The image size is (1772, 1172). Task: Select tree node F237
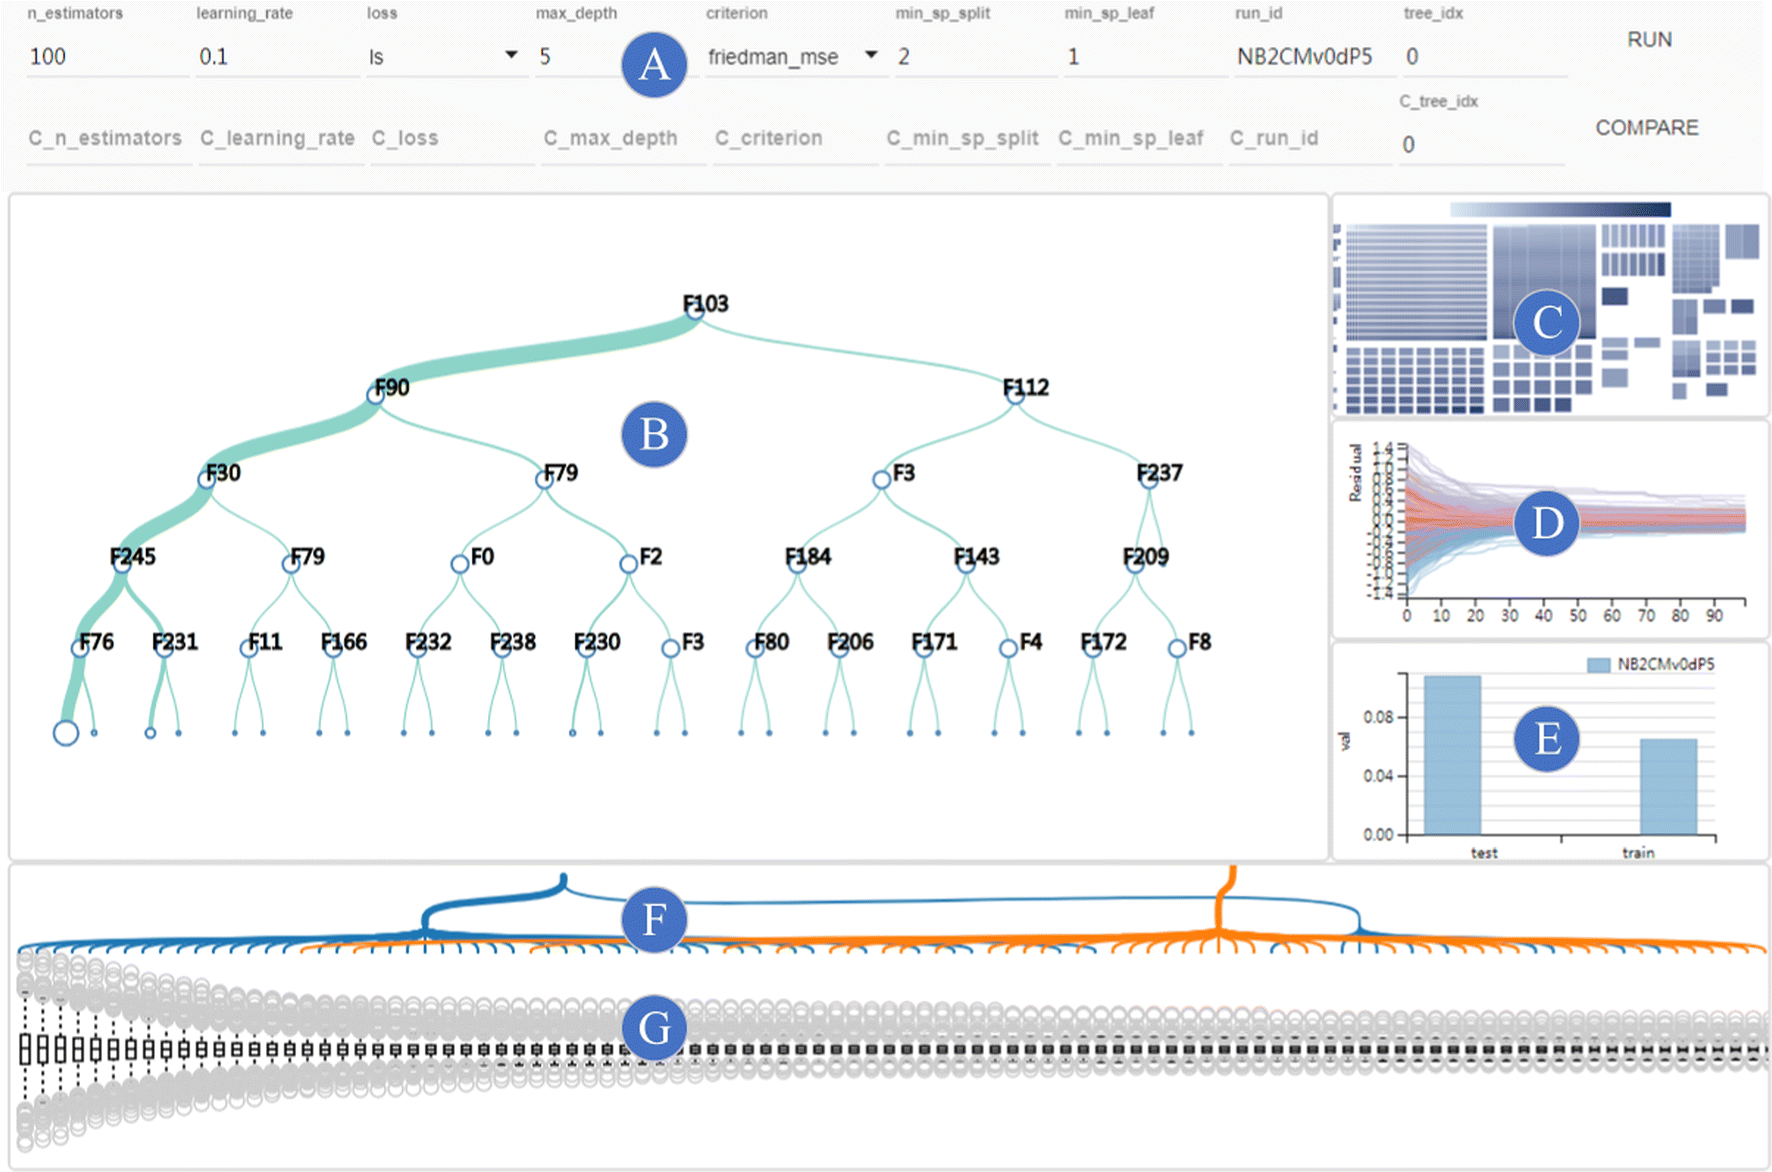pyautogui.click(x=1148, y=479)
